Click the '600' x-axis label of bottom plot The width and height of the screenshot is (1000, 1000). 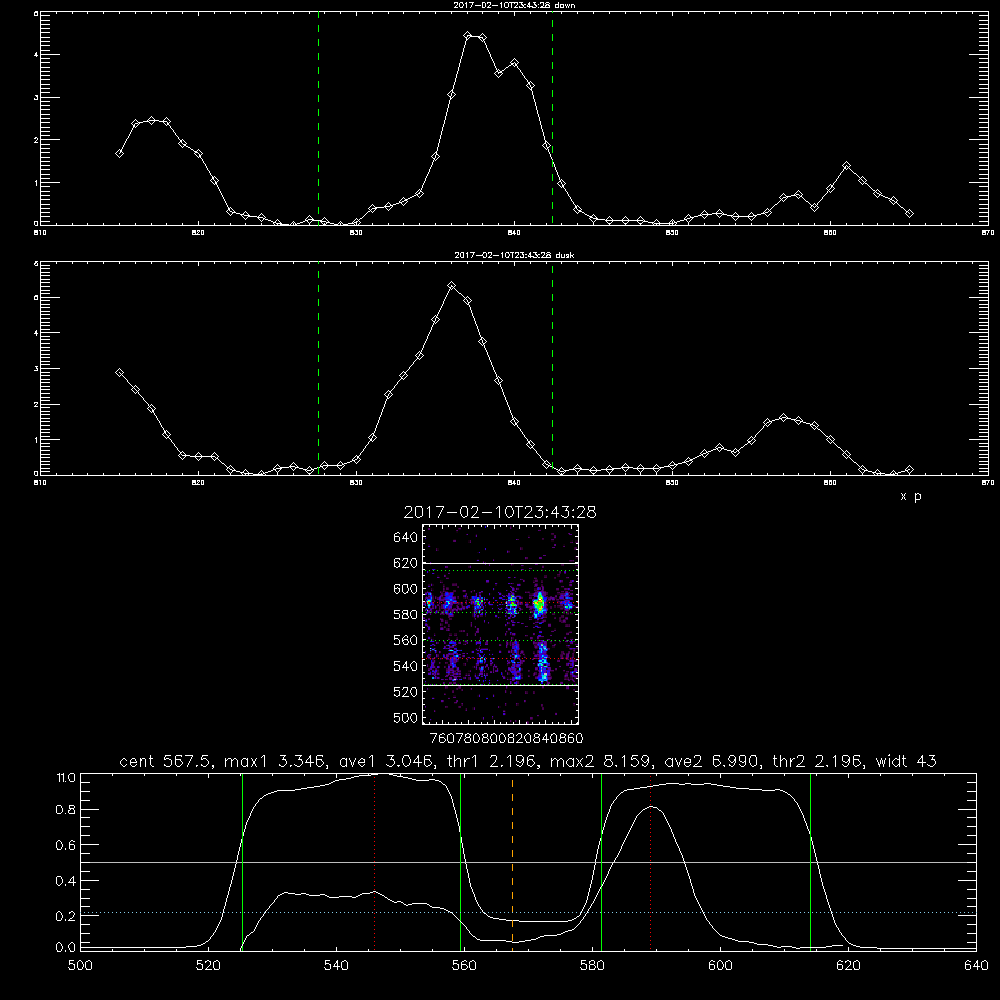[x=721, y=965]
